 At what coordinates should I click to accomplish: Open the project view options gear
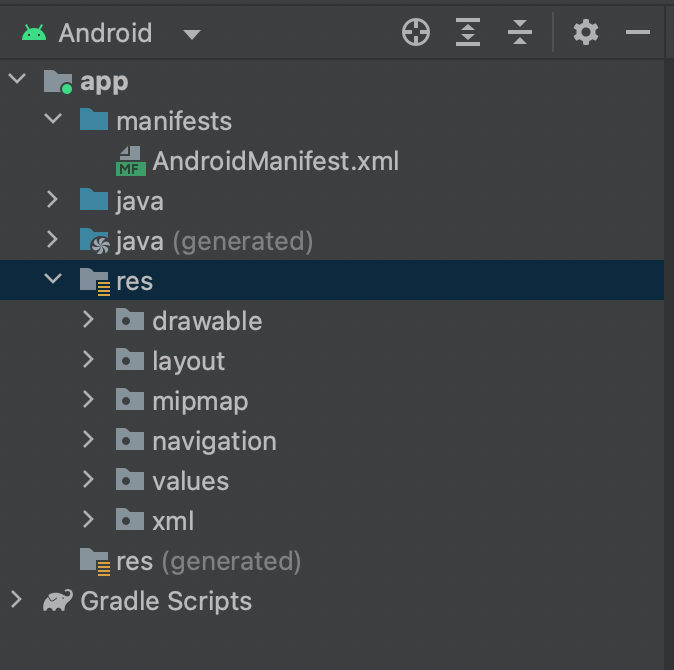[586, 33]
